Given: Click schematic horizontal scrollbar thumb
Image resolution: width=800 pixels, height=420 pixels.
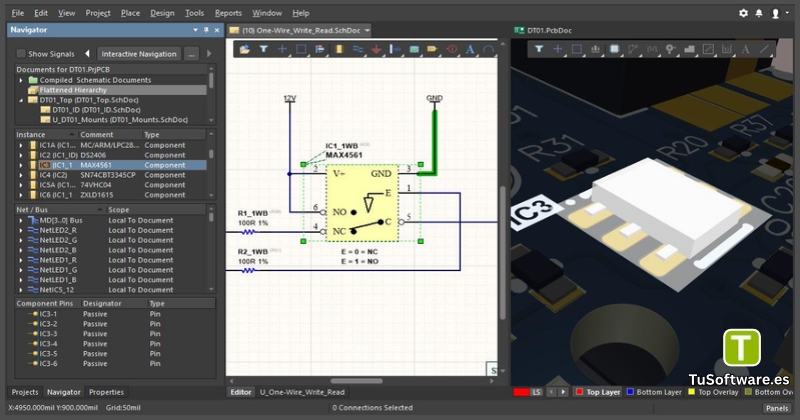Looking at the screenshot, I should click(357, 381).
